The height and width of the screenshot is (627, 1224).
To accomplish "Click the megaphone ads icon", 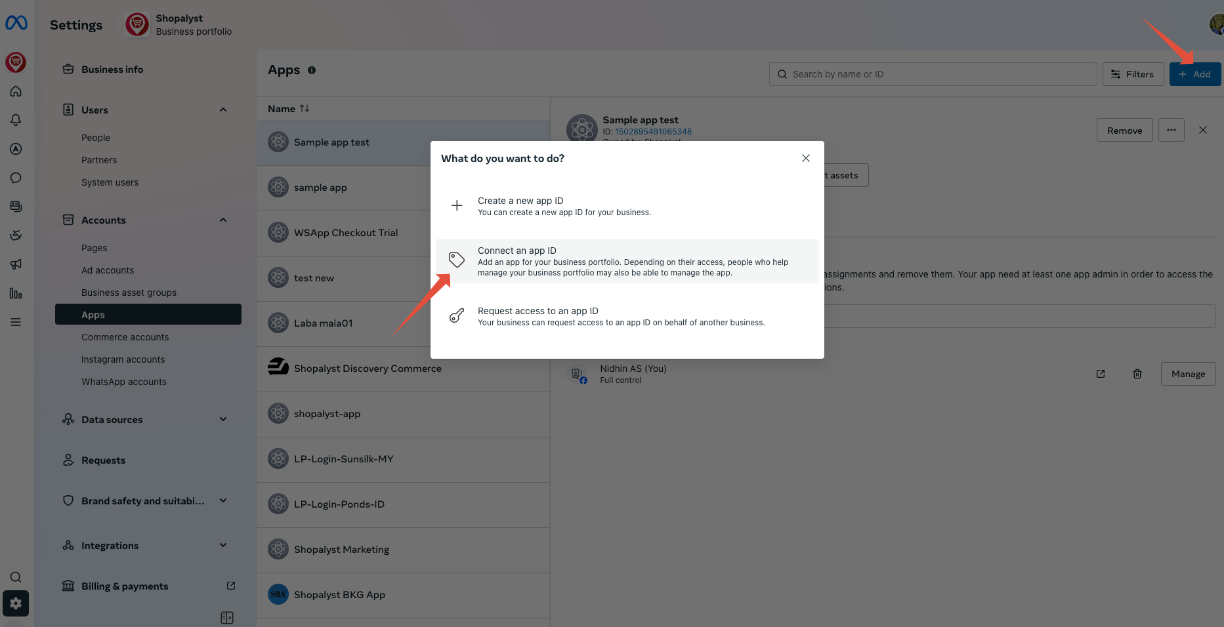I will pos(15,264).
